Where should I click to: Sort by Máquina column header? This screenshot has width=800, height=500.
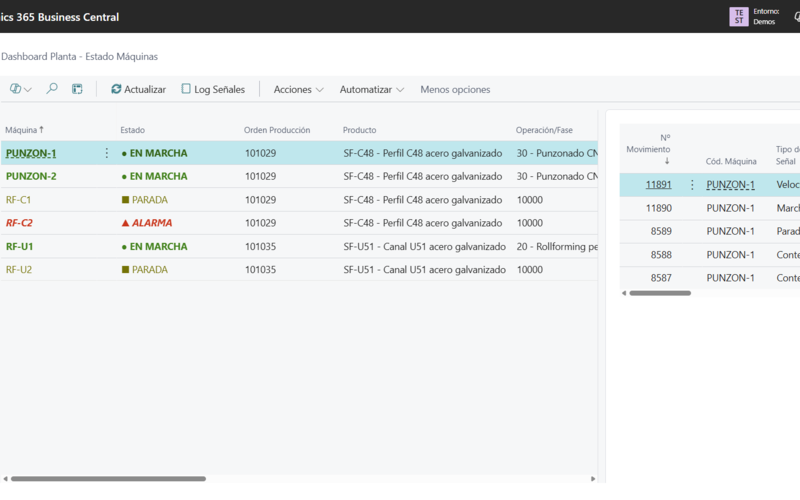click(x=24, y=130)
